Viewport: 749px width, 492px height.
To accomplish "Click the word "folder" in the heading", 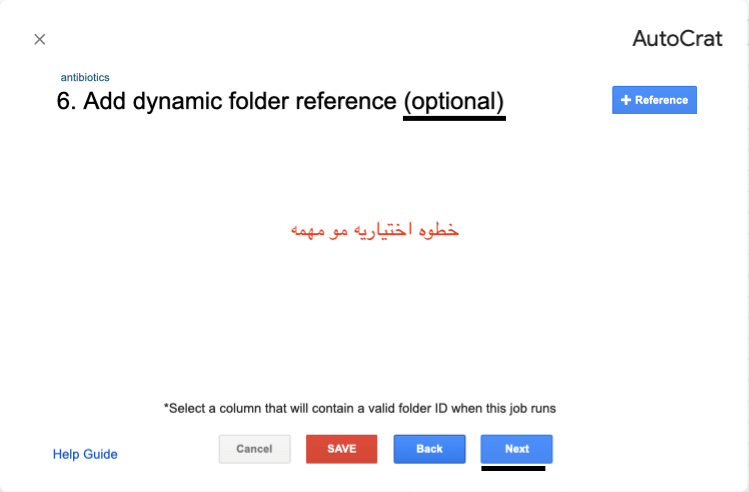I will 248,101.
